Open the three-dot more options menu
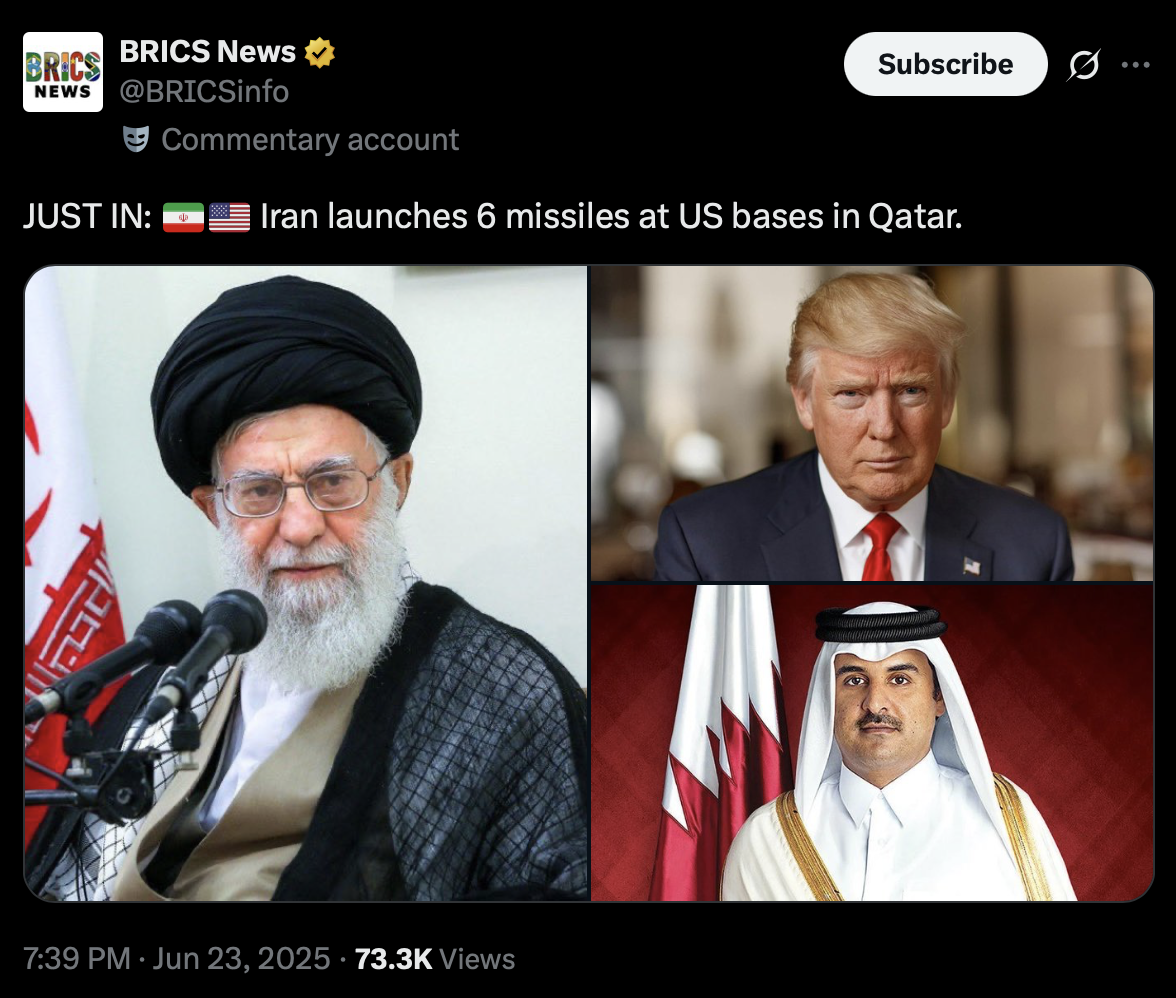This screenshot has width=1176, height=998. (1136, 65)
